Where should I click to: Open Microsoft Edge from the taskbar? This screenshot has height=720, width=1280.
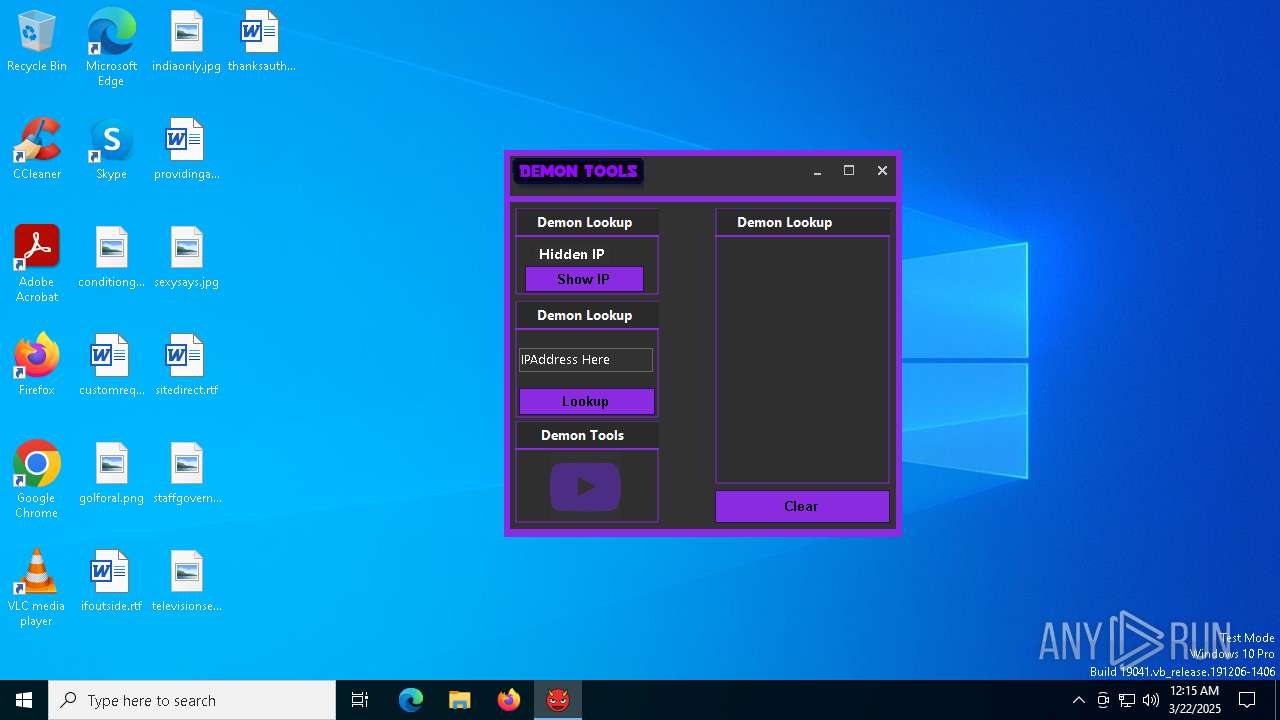pos(411,700)
